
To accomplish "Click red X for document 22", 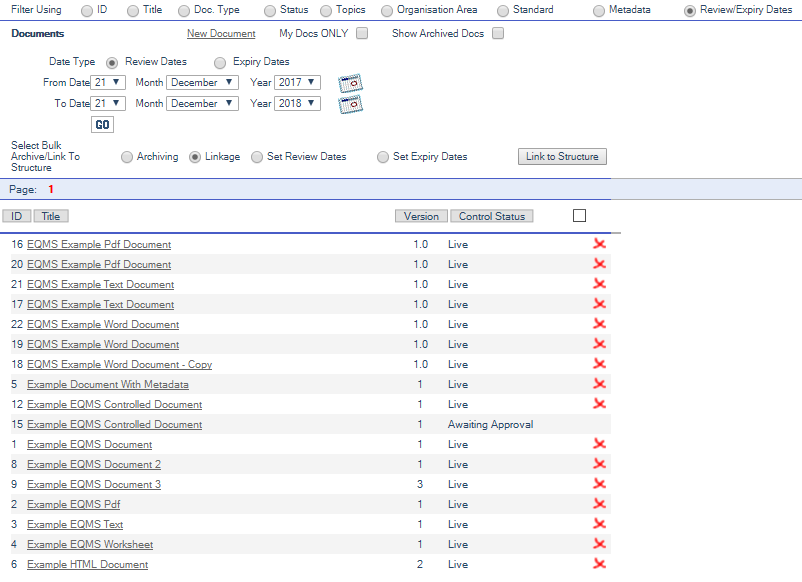I will pyautogui.click(x=599, y=323).
